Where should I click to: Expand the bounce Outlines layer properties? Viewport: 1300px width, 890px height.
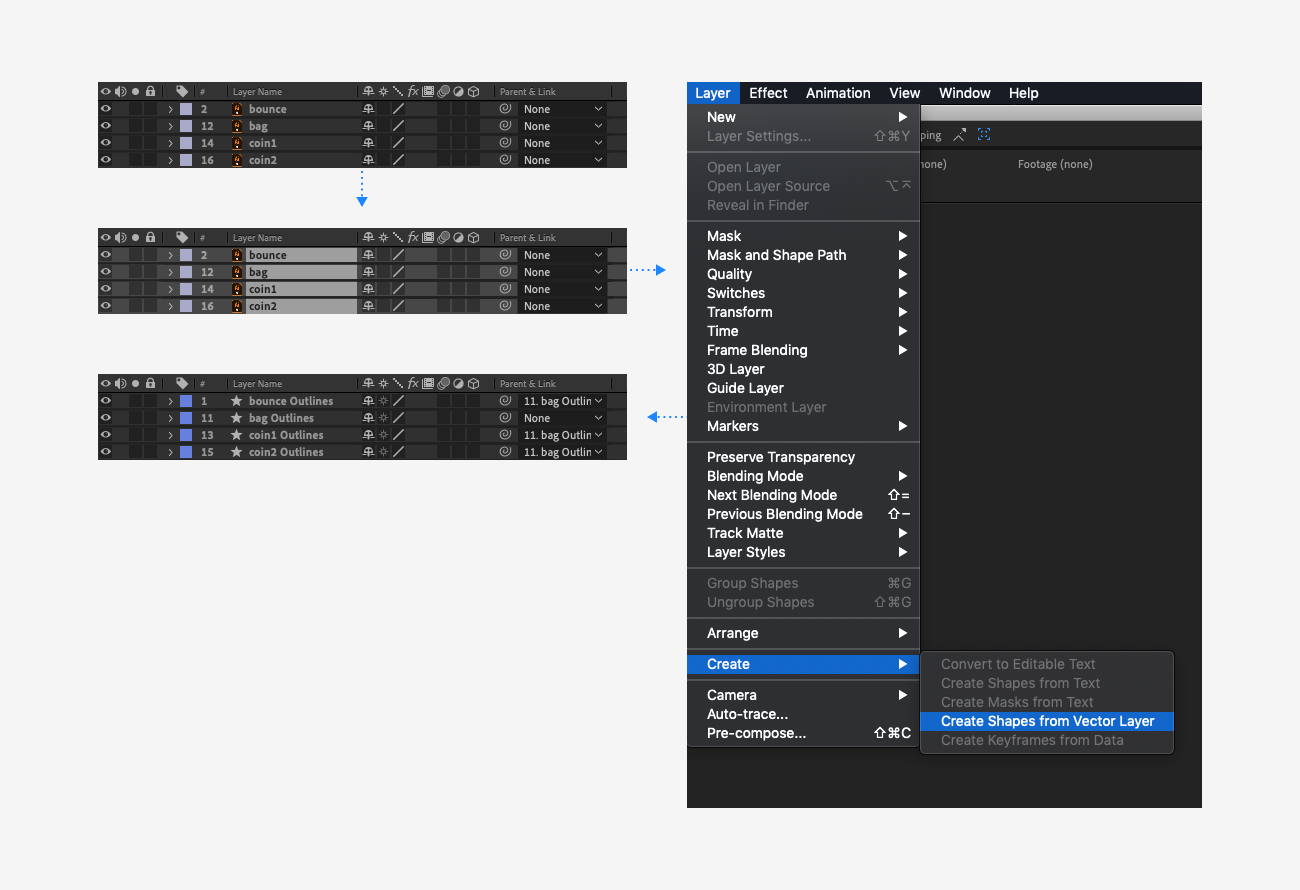pyautogui.click(x=171, y=401)
